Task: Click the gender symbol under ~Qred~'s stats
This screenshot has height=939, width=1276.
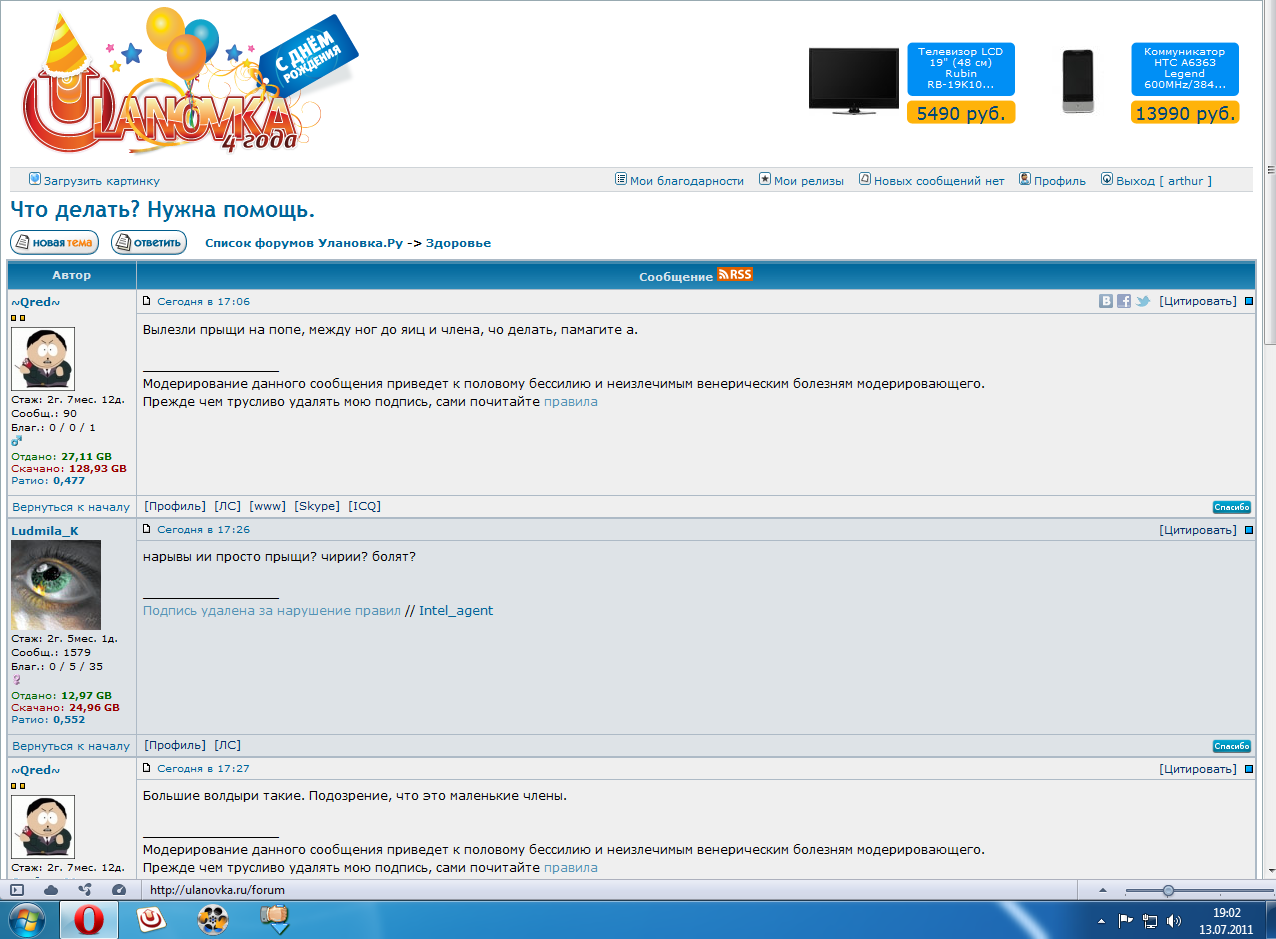Action: pyautogui.click(x=15, y=440)
